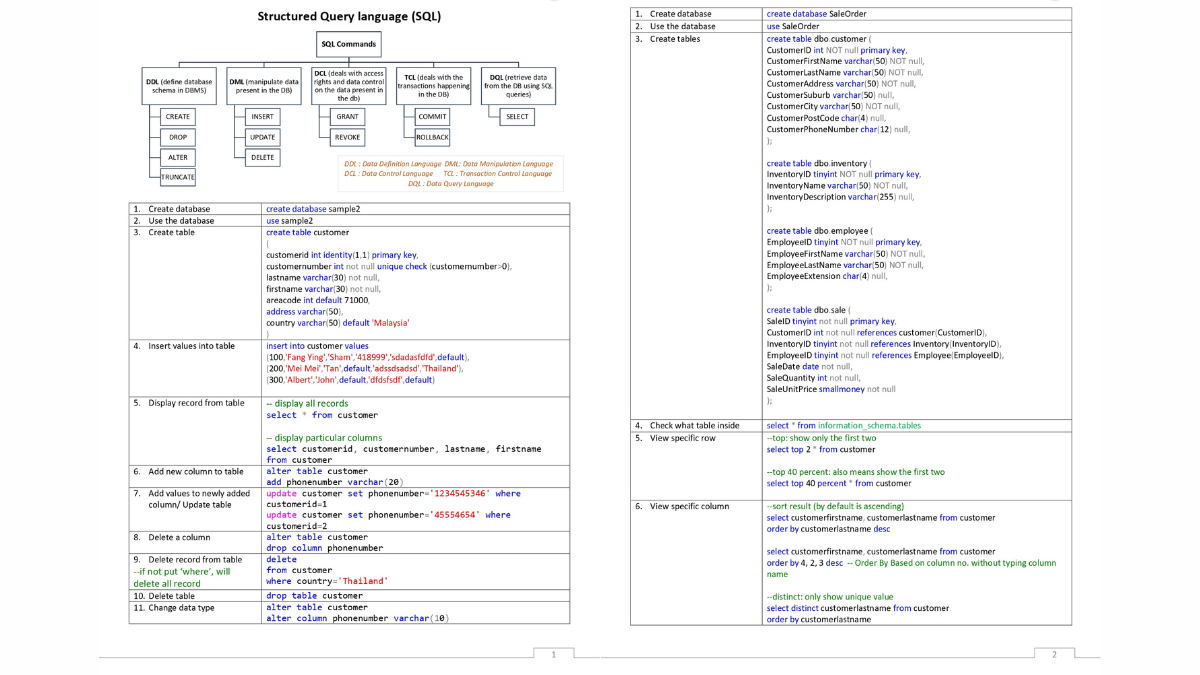Viewport: 1200px width, 675px height.
Task: Click the page number 1 footer box
Action: 554,654
